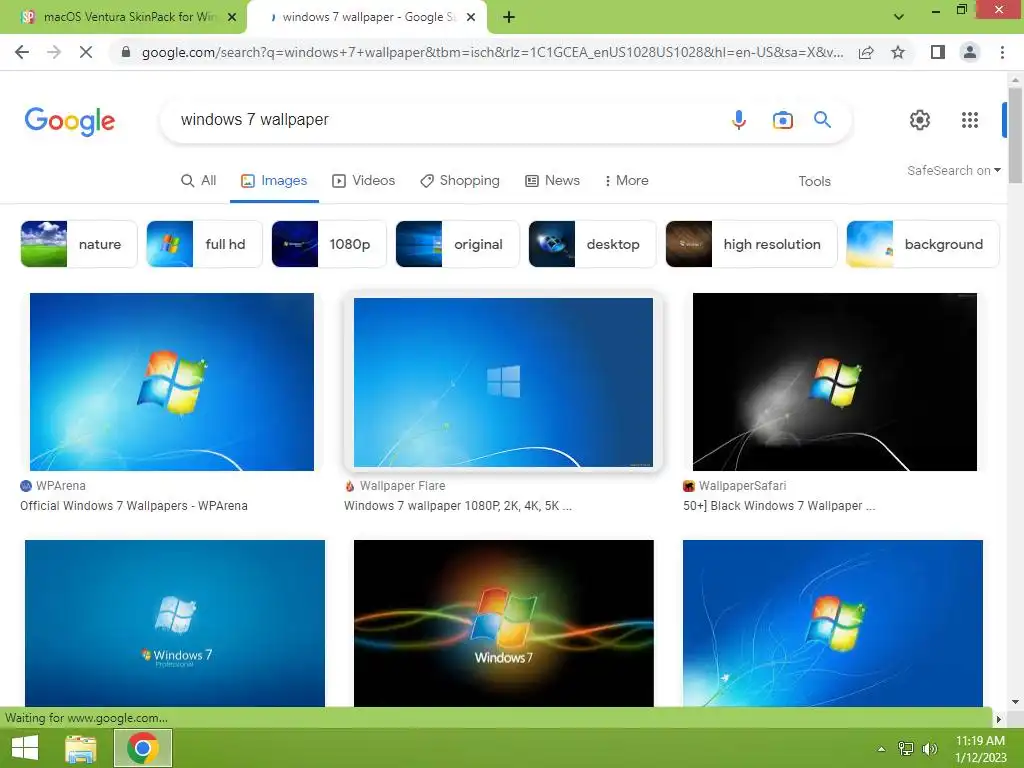Filter by original chip
The width and height of the screenshot is (1024, 768).
pos(457,244)
